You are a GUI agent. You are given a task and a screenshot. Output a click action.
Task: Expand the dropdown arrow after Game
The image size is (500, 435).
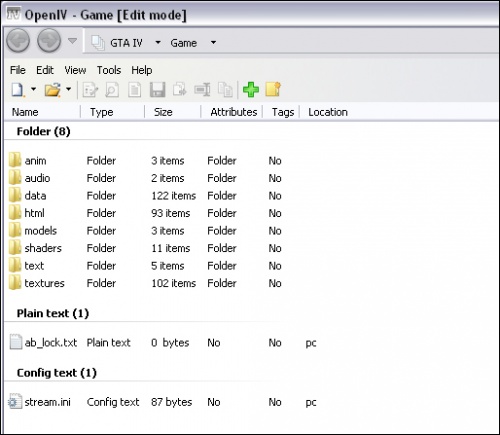pos(213,43)
